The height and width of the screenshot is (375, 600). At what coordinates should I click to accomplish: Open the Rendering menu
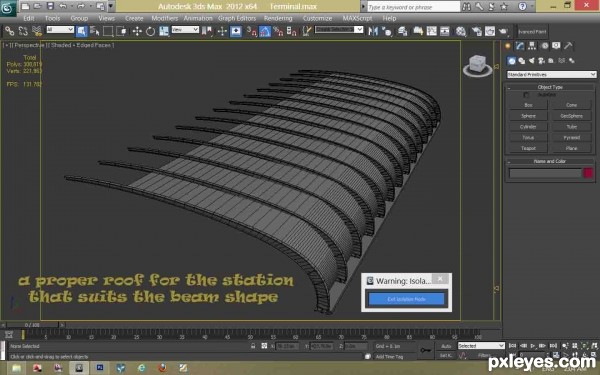tap(278, 18)
